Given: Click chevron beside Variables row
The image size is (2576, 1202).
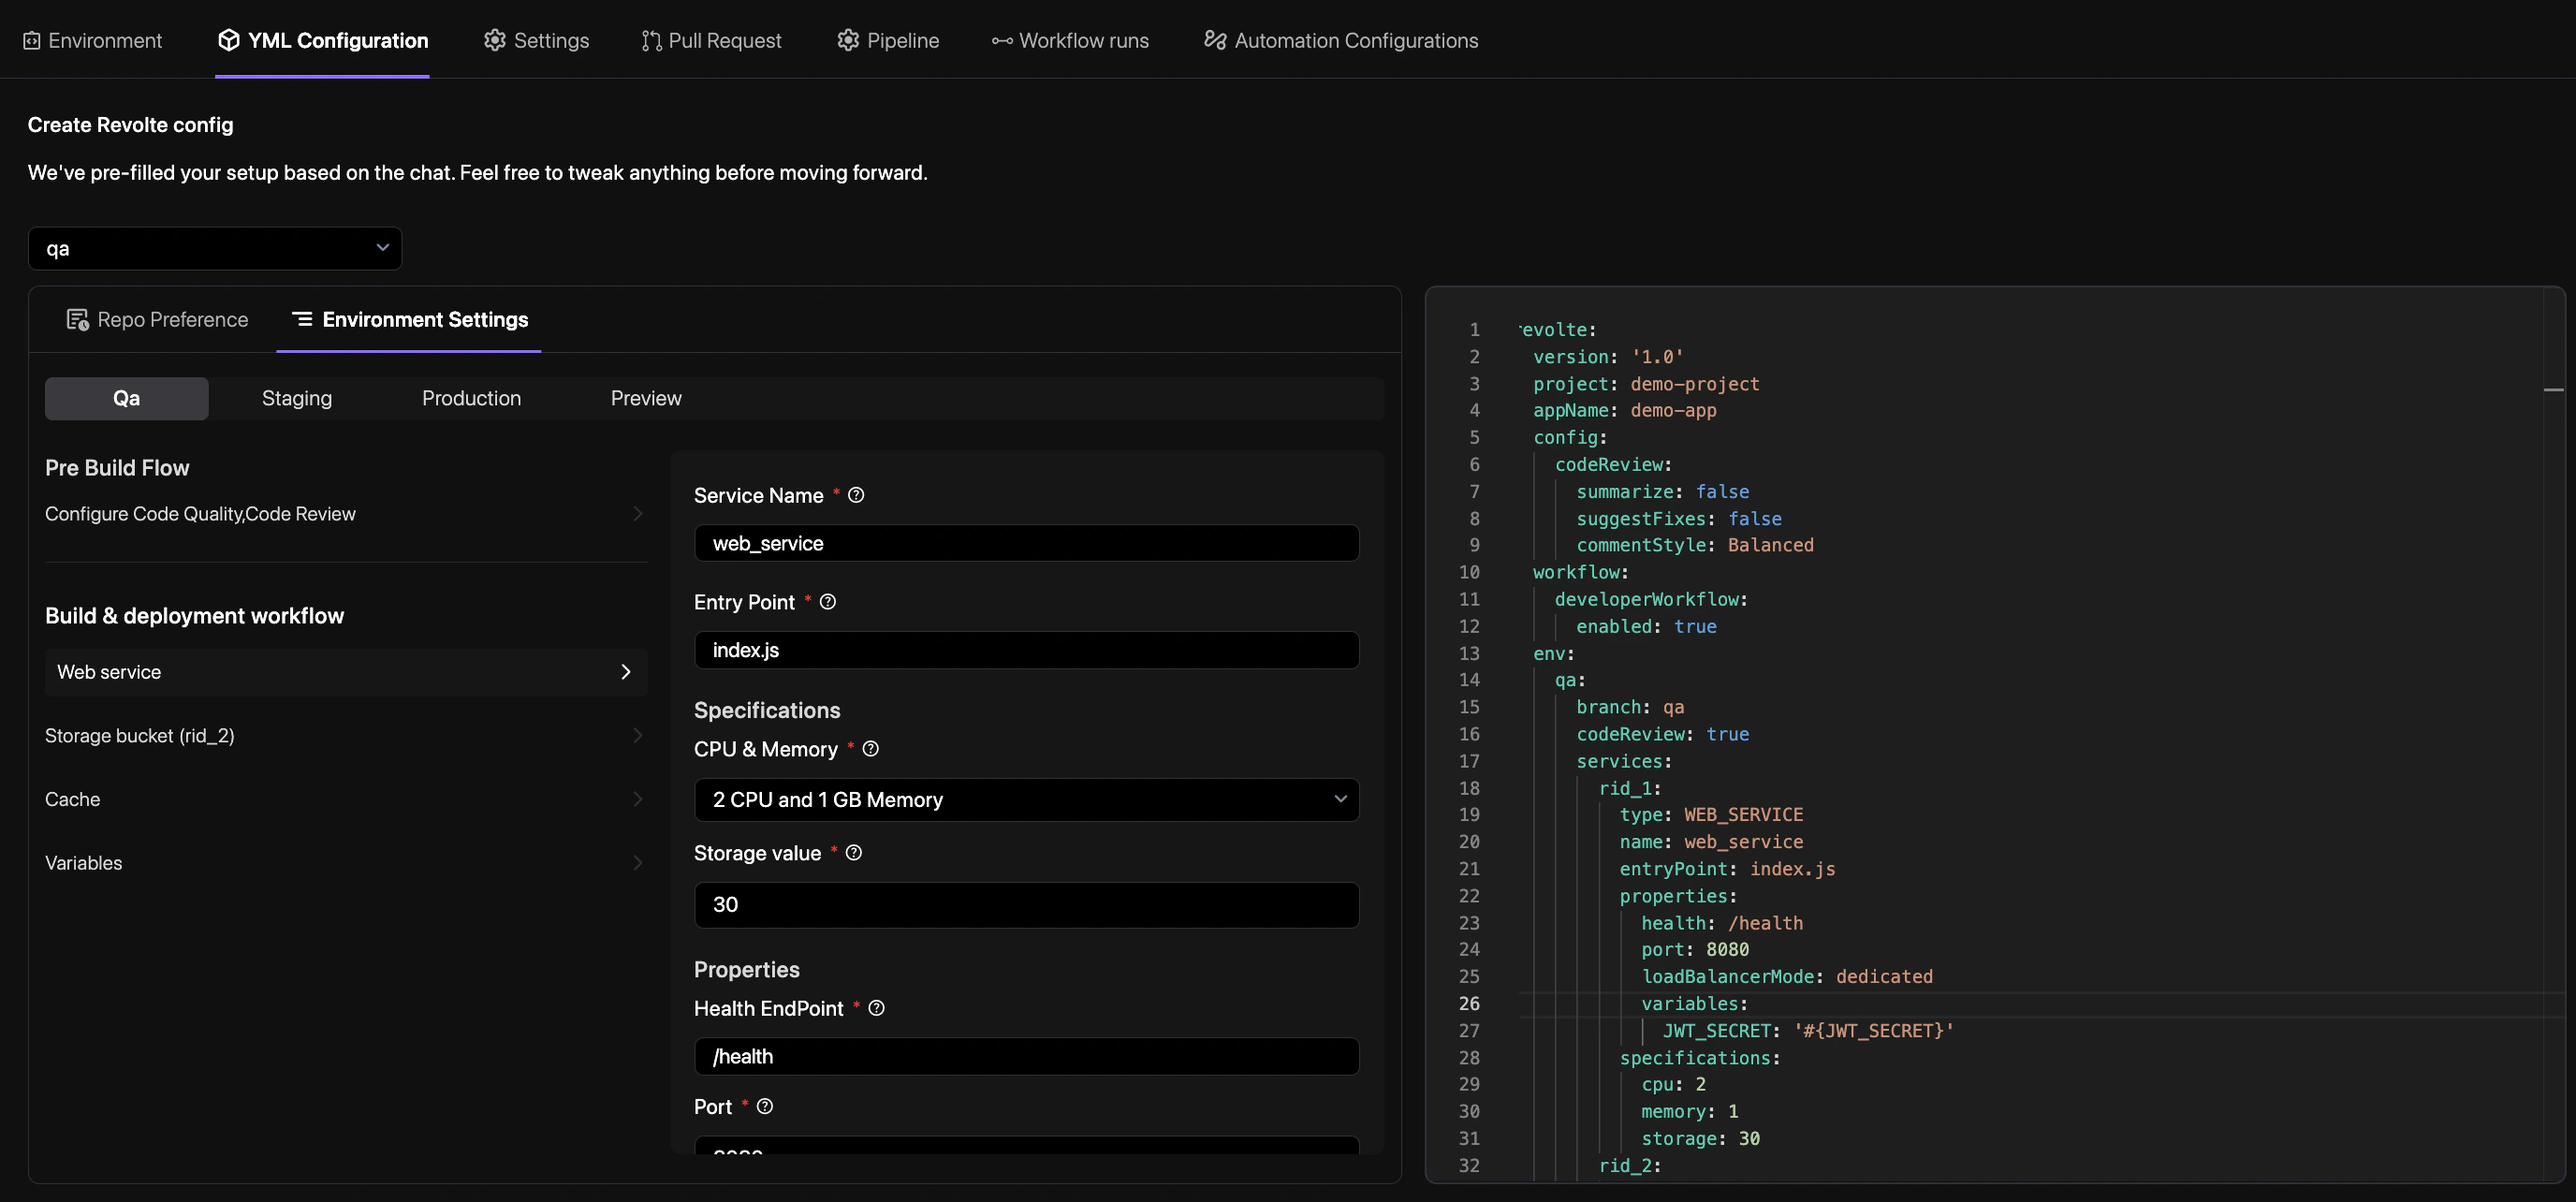Looking at the screenshot, I should coord(638,863).
